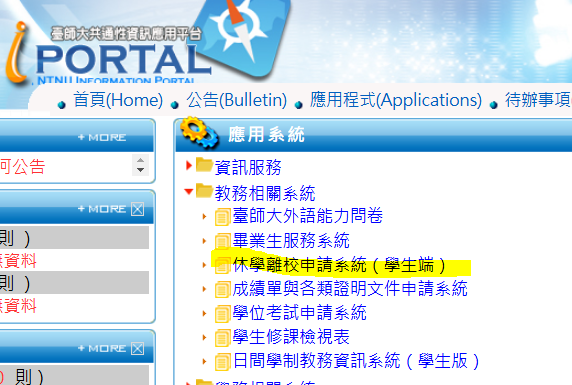The image size is (572, 385).
Task: Click arrow bullet before 日間學制教務資訊系統
Action: coord(204,362)
